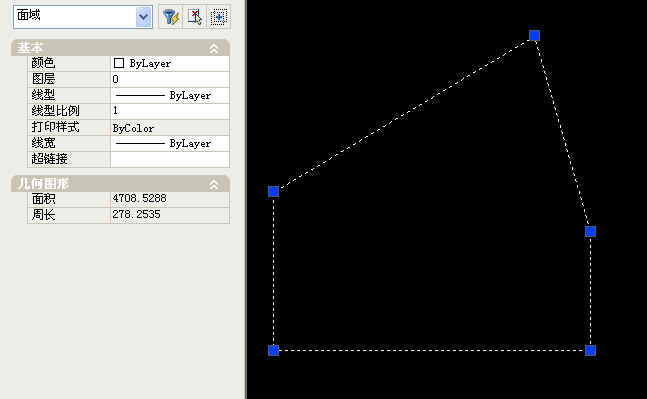Click the top vertex grip of the region

click(534, 35)
